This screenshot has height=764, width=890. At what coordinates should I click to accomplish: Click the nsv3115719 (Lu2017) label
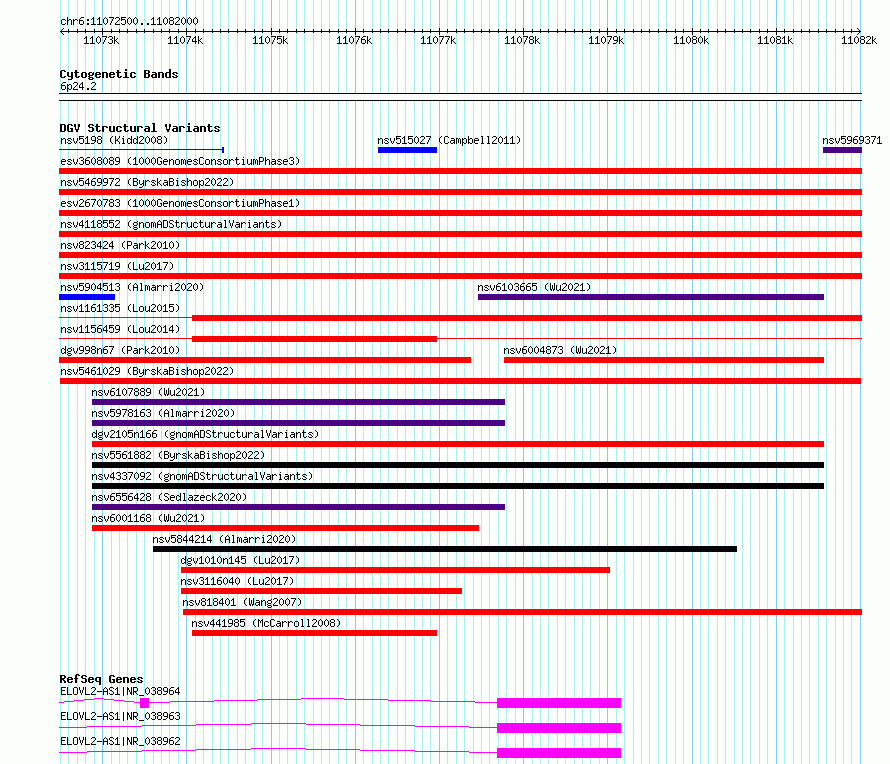(117, 266)
